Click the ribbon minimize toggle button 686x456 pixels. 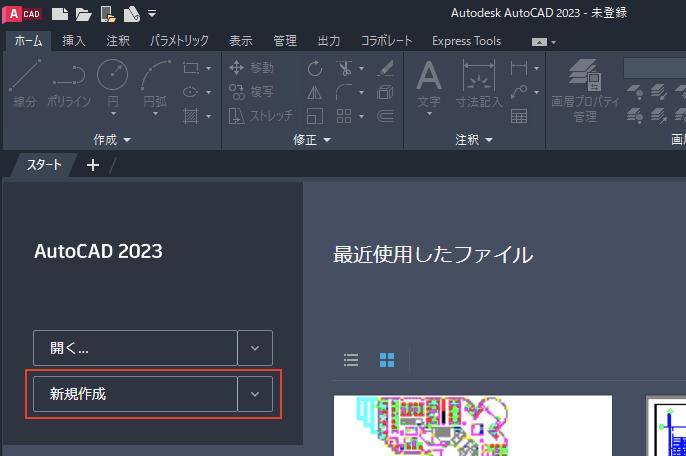tap(539, 42)
